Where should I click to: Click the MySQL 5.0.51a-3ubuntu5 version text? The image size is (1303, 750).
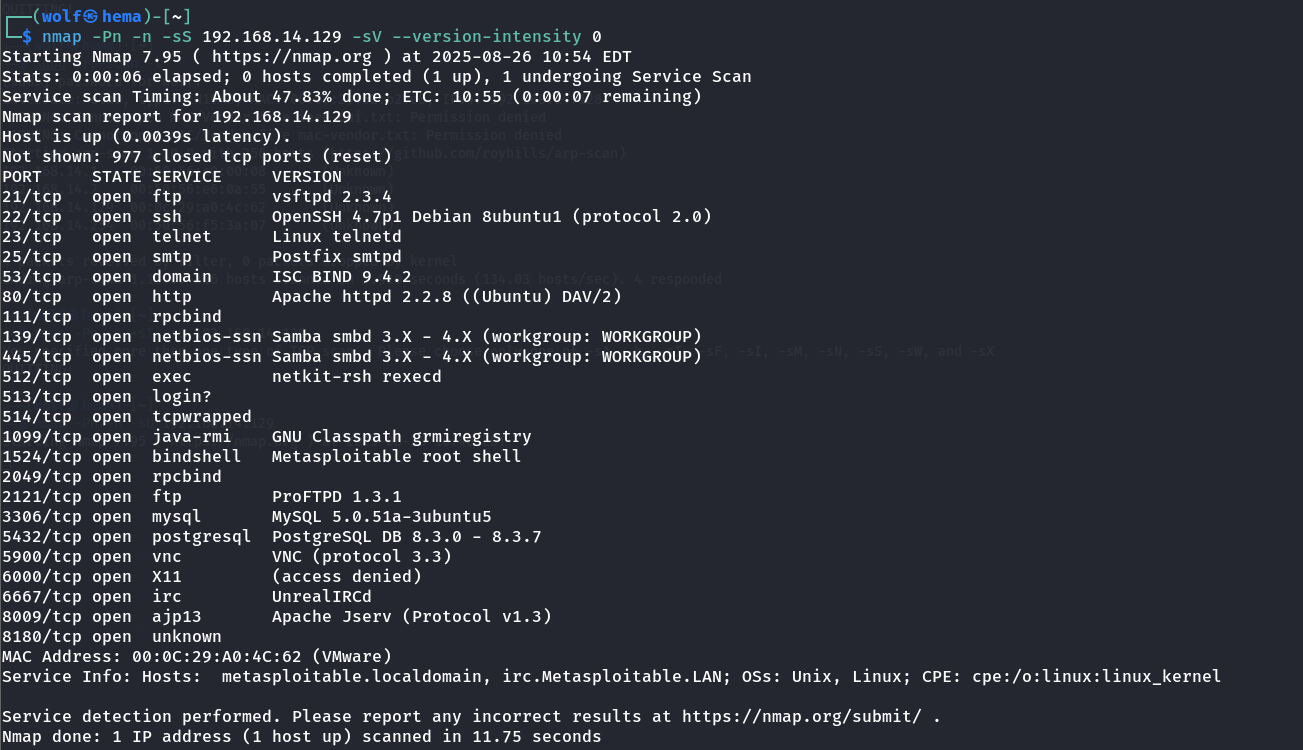[x=381, y=517]
